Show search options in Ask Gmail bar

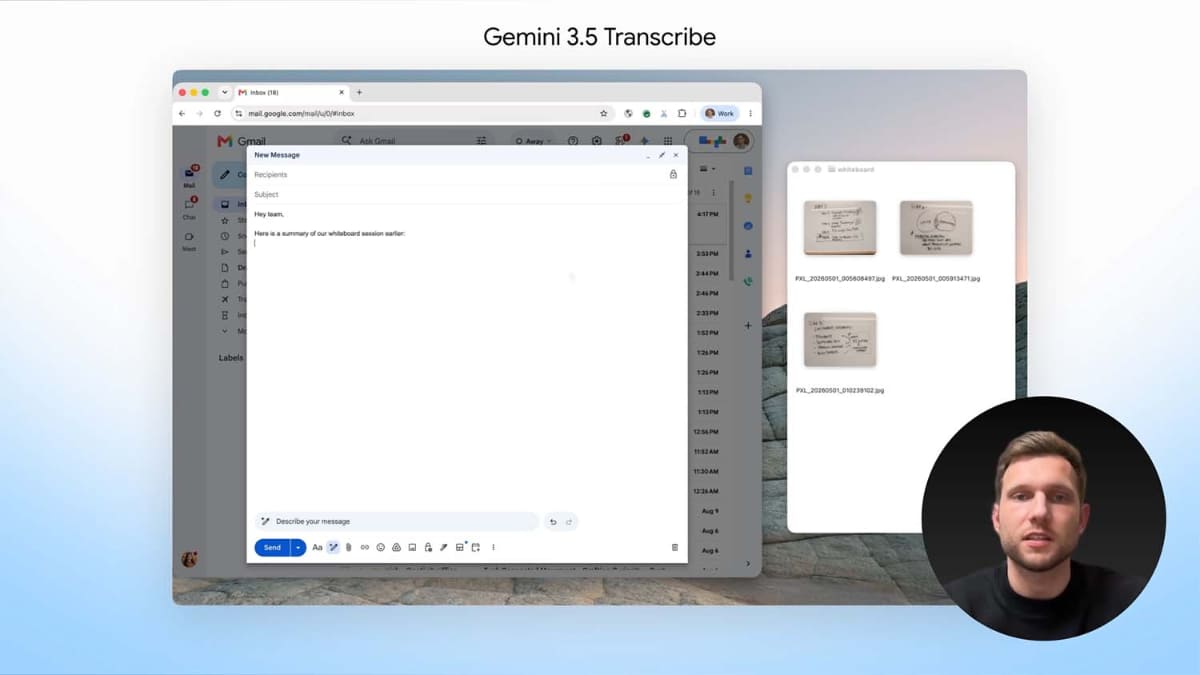(x=481, y=141)
